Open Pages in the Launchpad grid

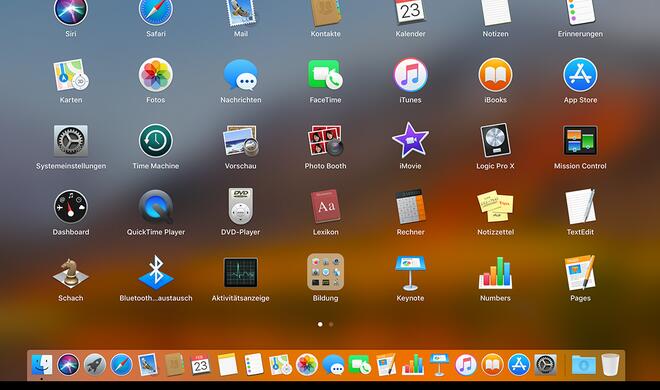580,273
